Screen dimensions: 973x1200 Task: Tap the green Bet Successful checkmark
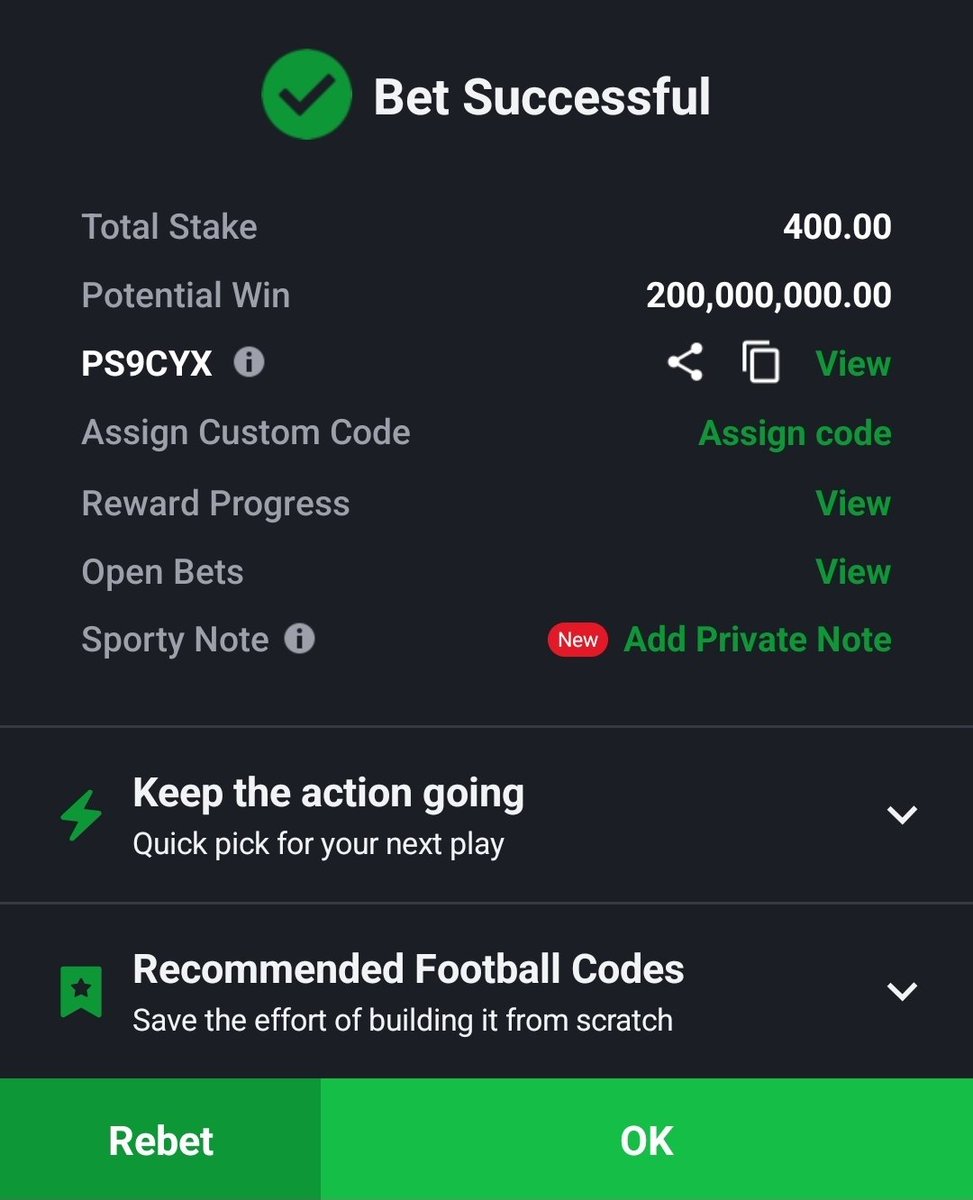(306, 94)
